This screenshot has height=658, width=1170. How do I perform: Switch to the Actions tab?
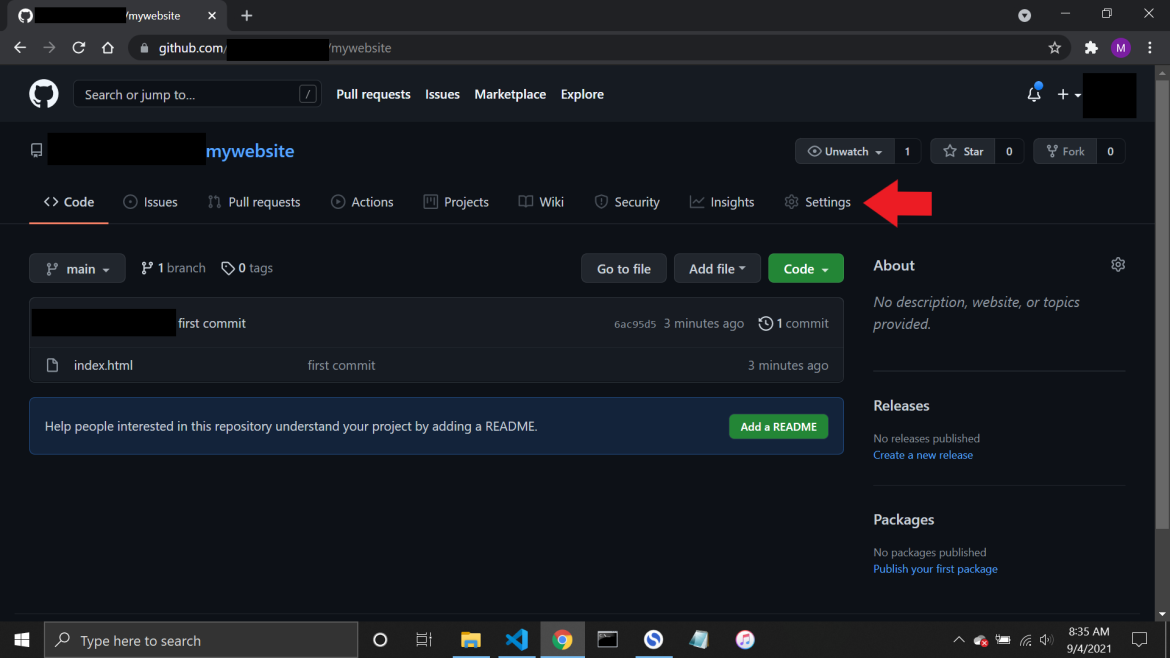[362, 201]
